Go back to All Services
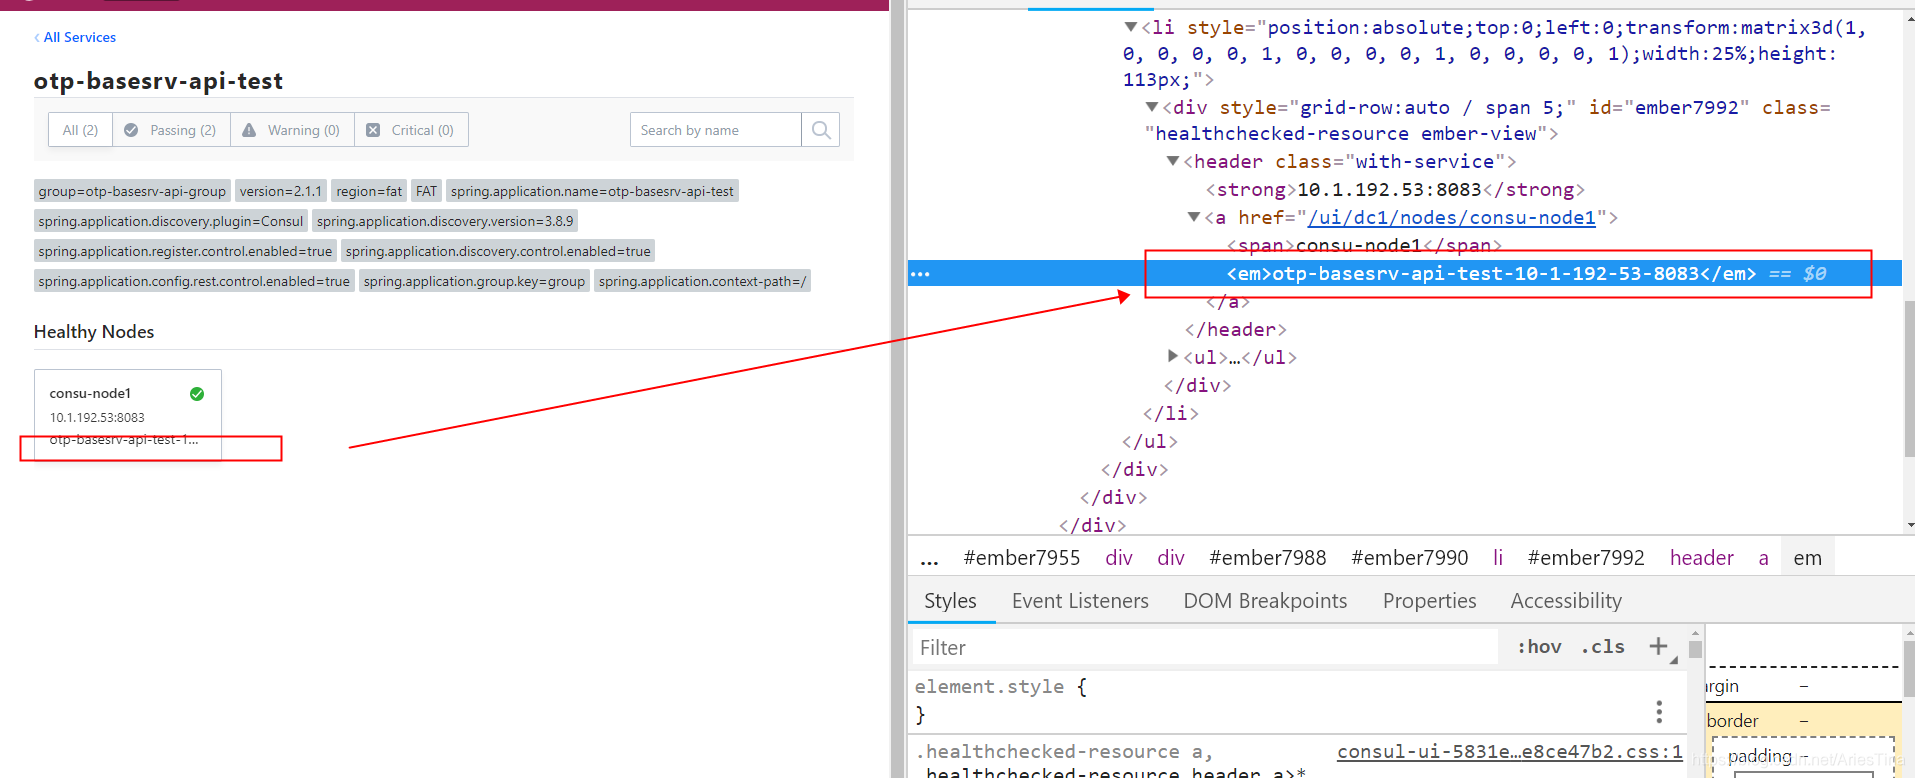 75,37
